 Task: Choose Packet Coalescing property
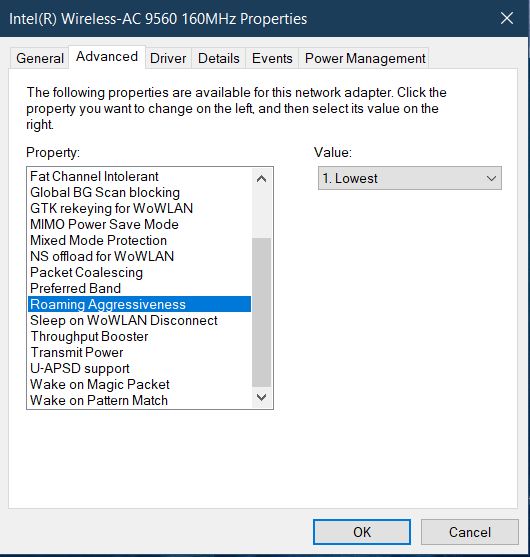139,272
